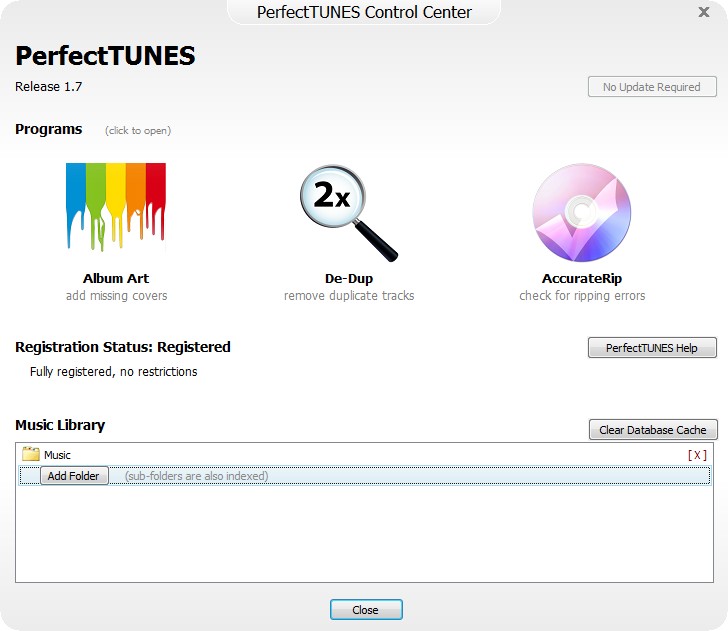Remove Music folder with [X]
Viewport: 728px width, 631px height.
[697, 455]
